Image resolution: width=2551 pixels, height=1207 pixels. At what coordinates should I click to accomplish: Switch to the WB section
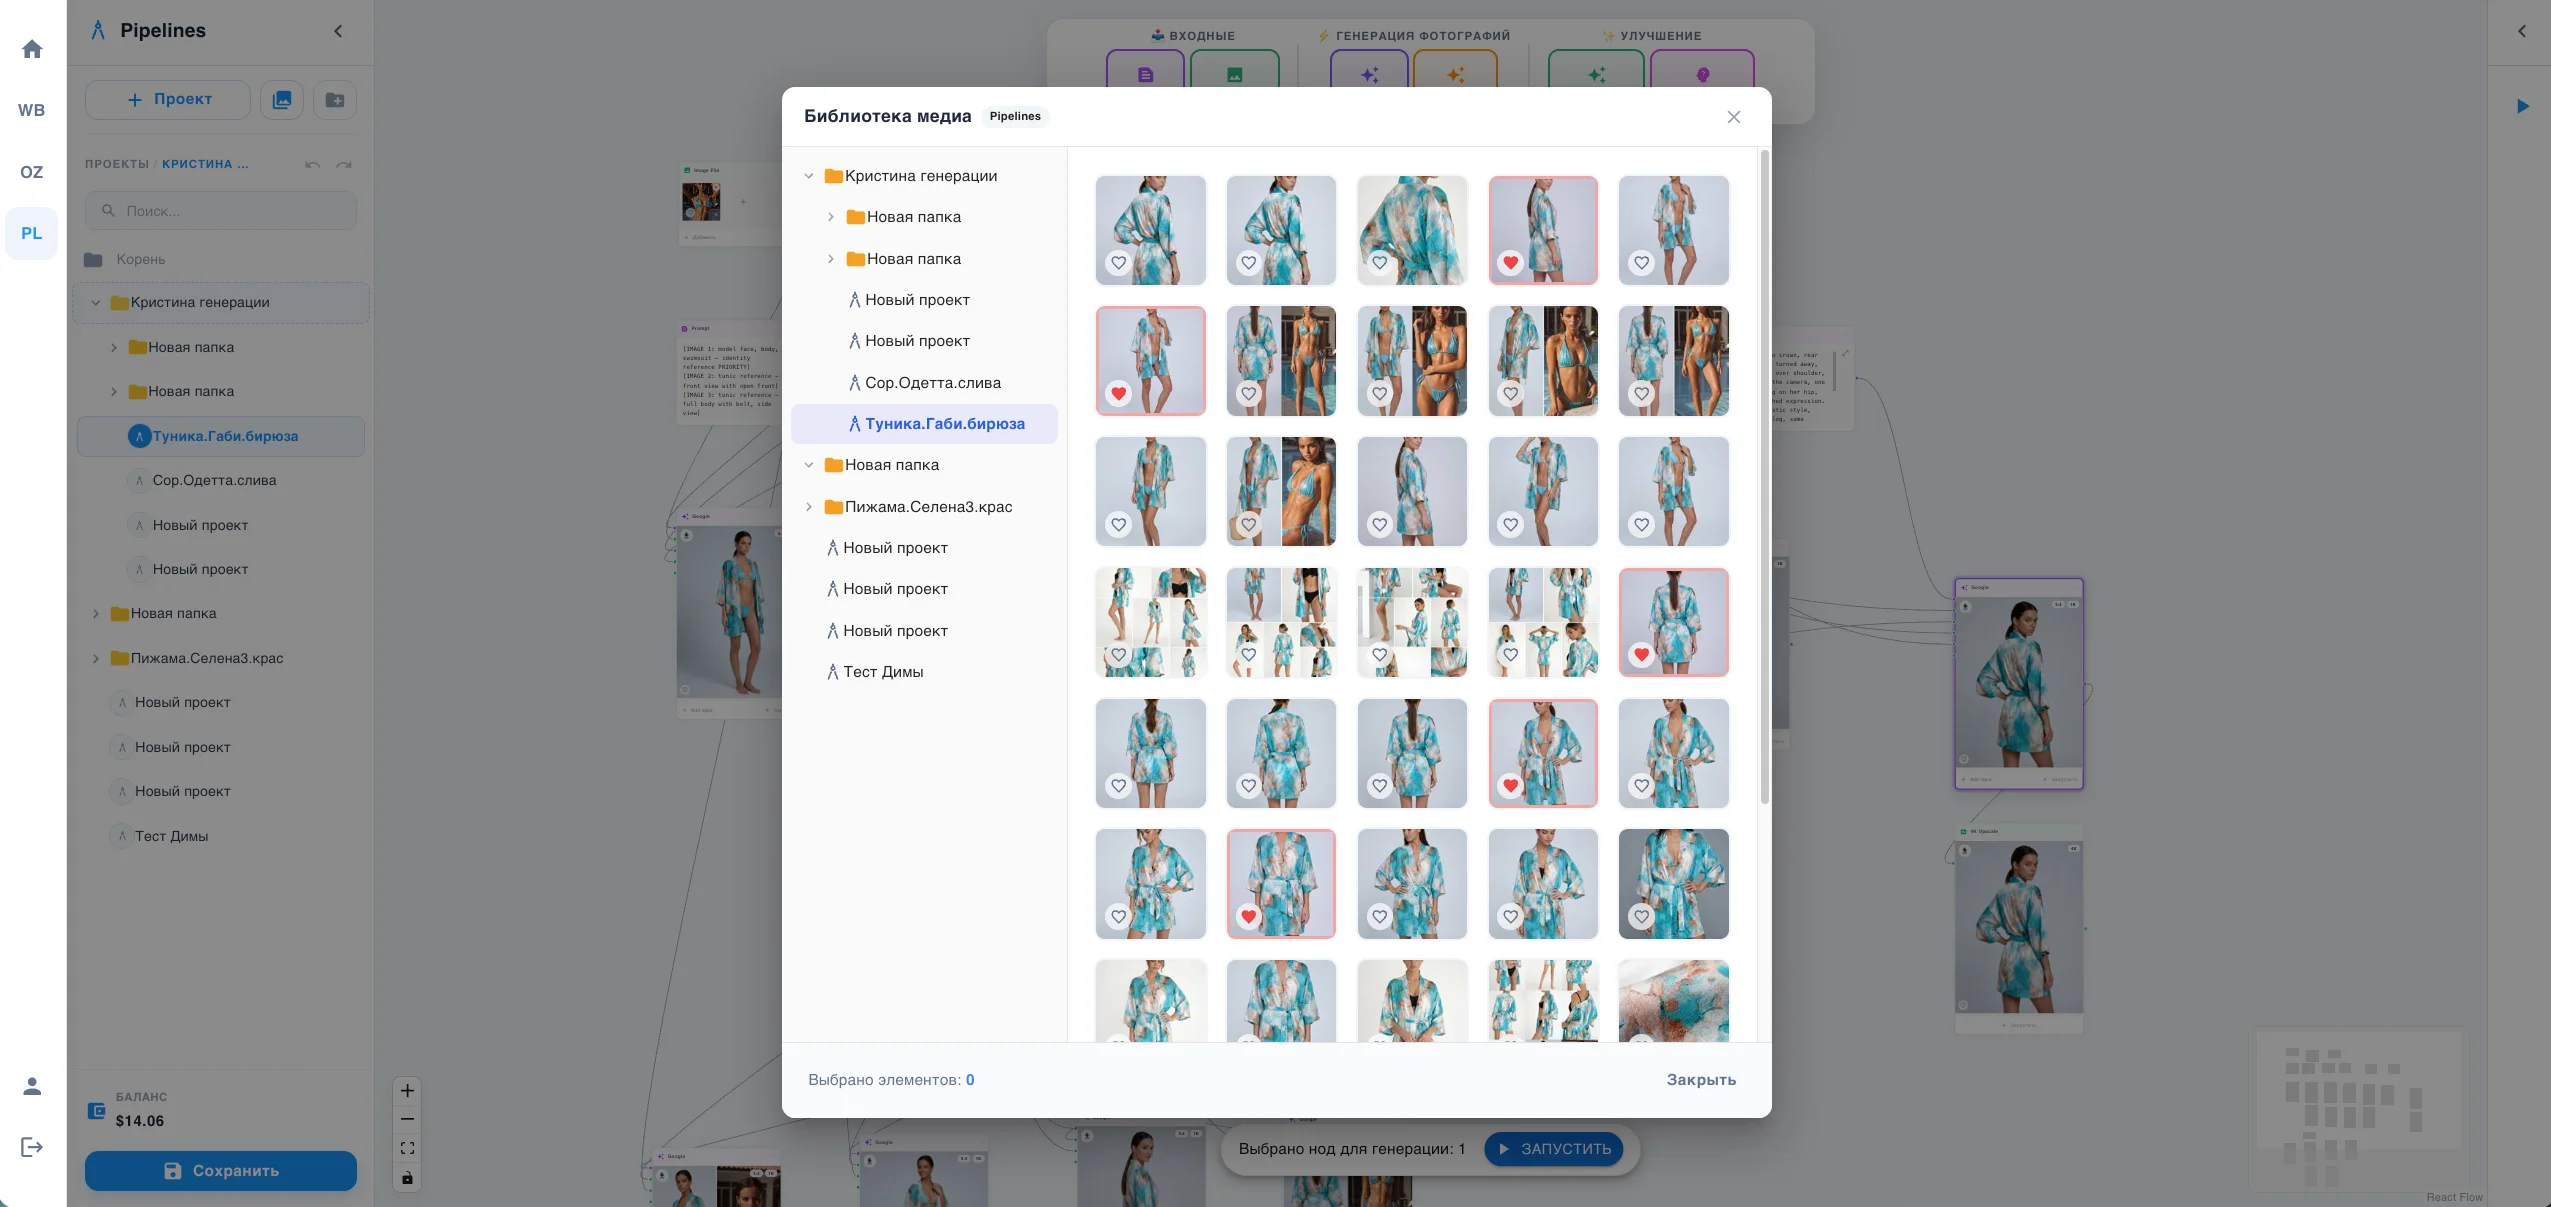[x=32, y=110]
